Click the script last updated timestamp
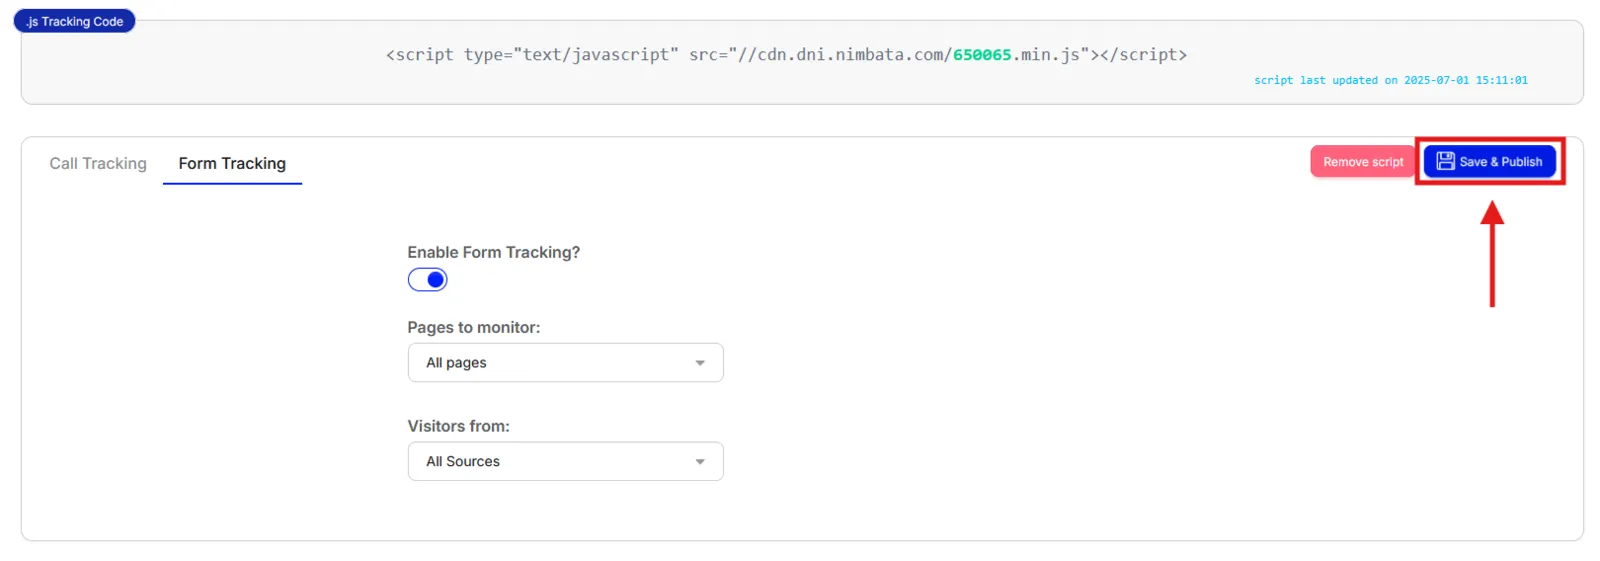Viewport: 1600px width, 561px height. click(x=1390, y=80)
